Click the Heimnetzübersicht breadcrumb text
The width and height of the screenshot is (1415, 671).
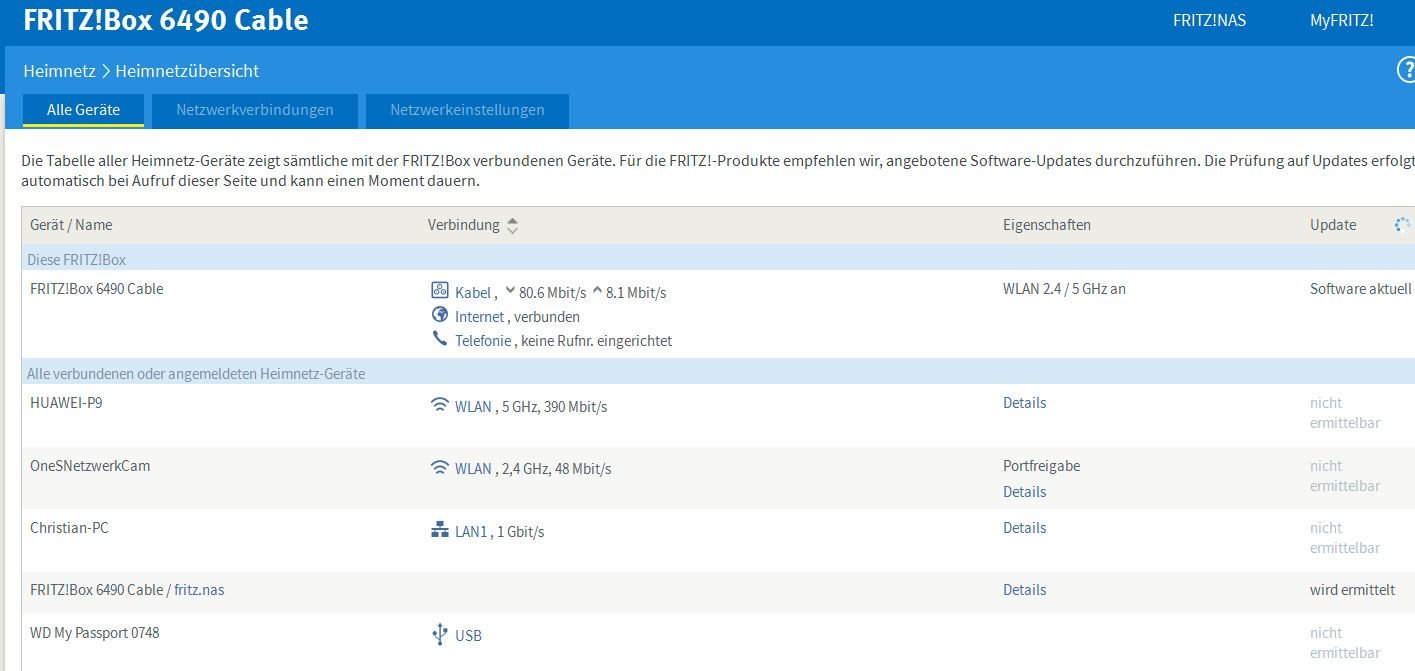(x=187, y=71)
